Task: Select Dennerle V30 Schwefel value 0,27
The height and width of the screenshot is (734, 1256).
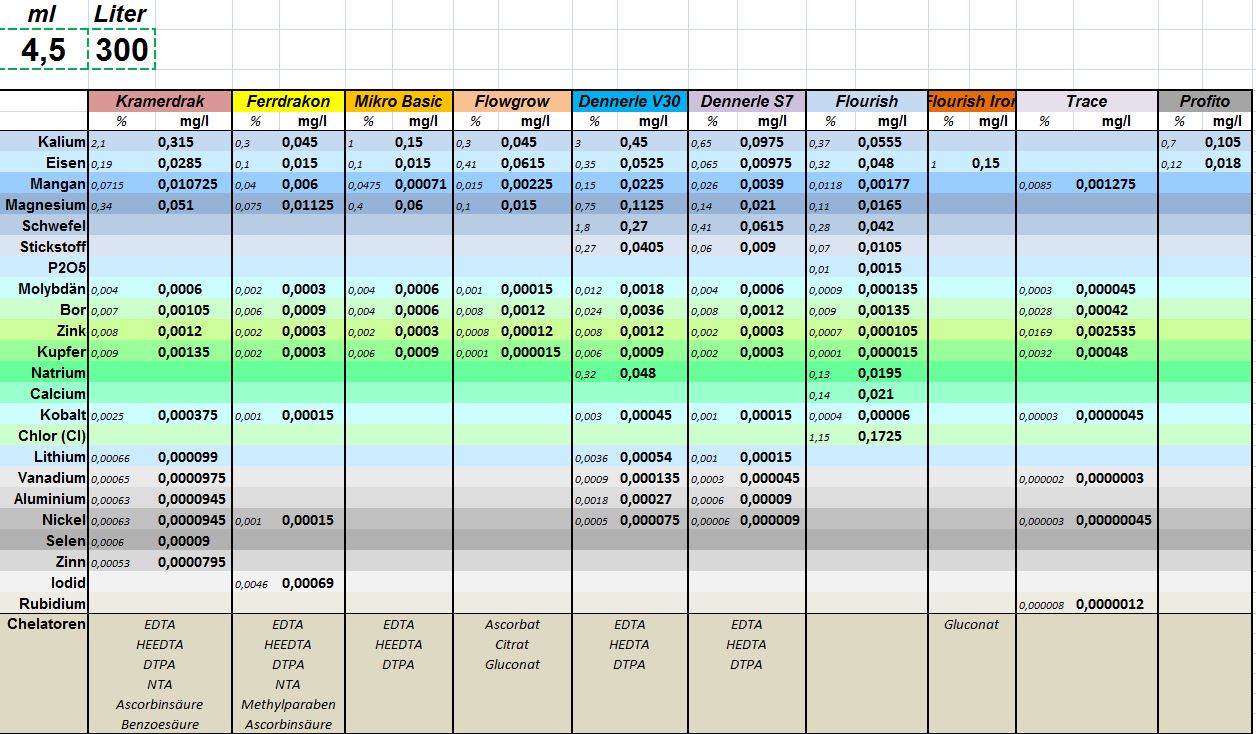Action: 634,226
